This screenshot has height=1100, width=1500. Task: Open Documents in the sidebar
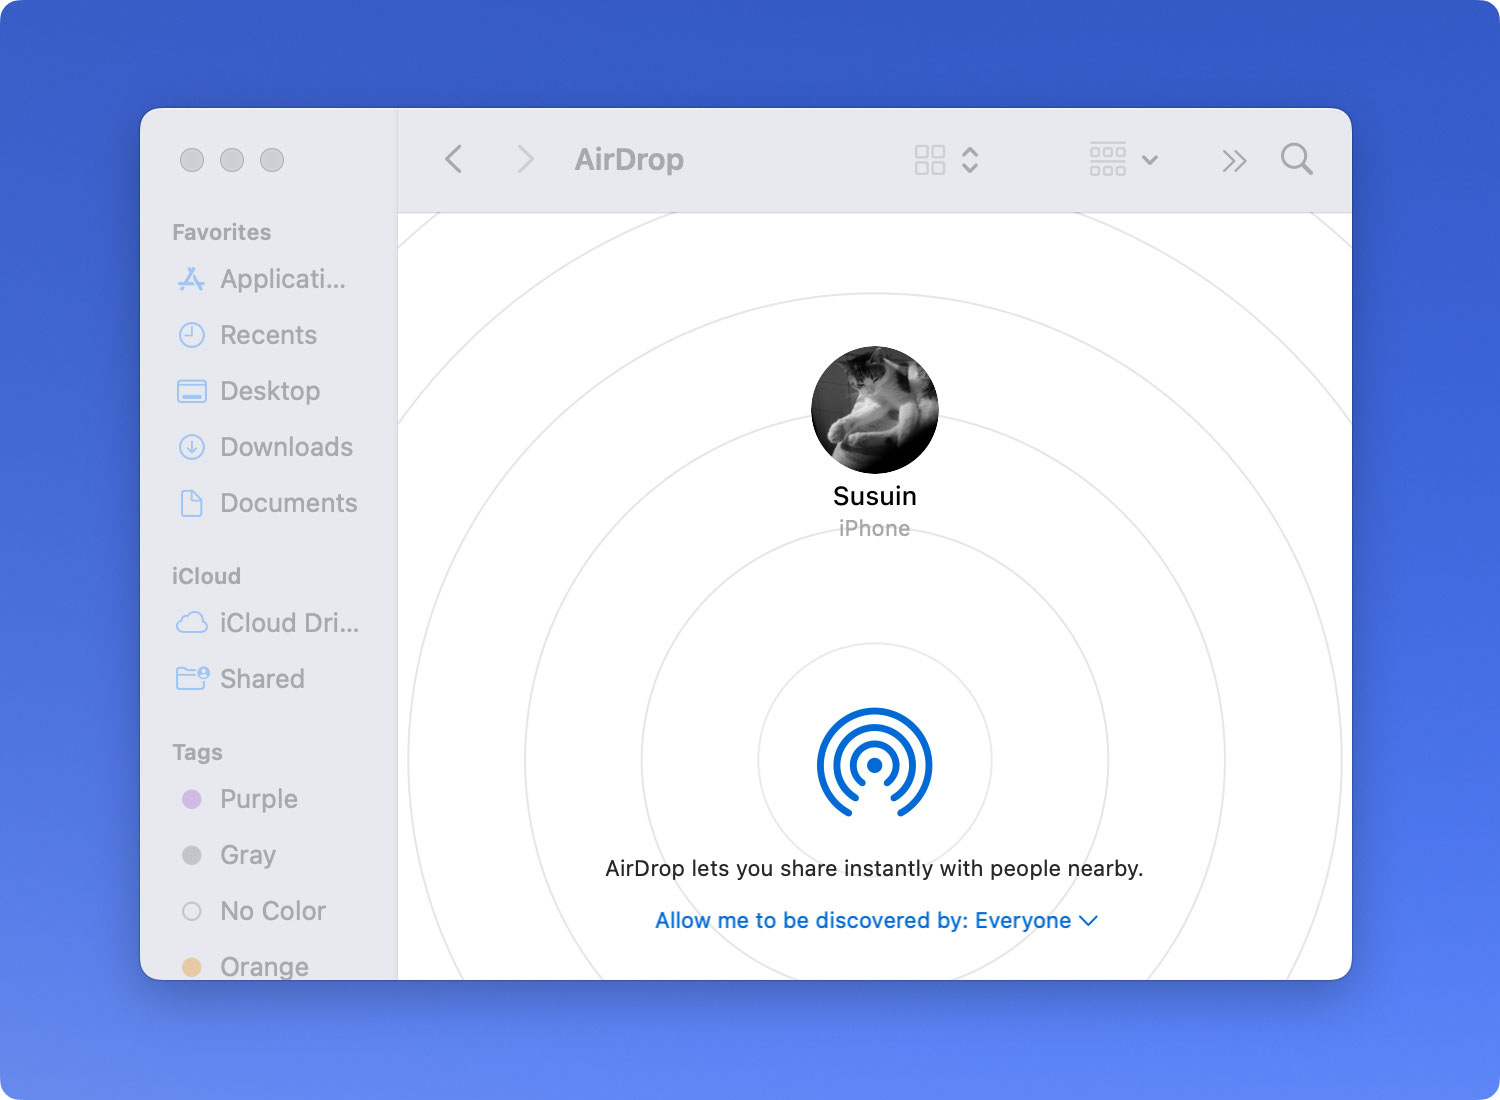(x=266, y=503)
